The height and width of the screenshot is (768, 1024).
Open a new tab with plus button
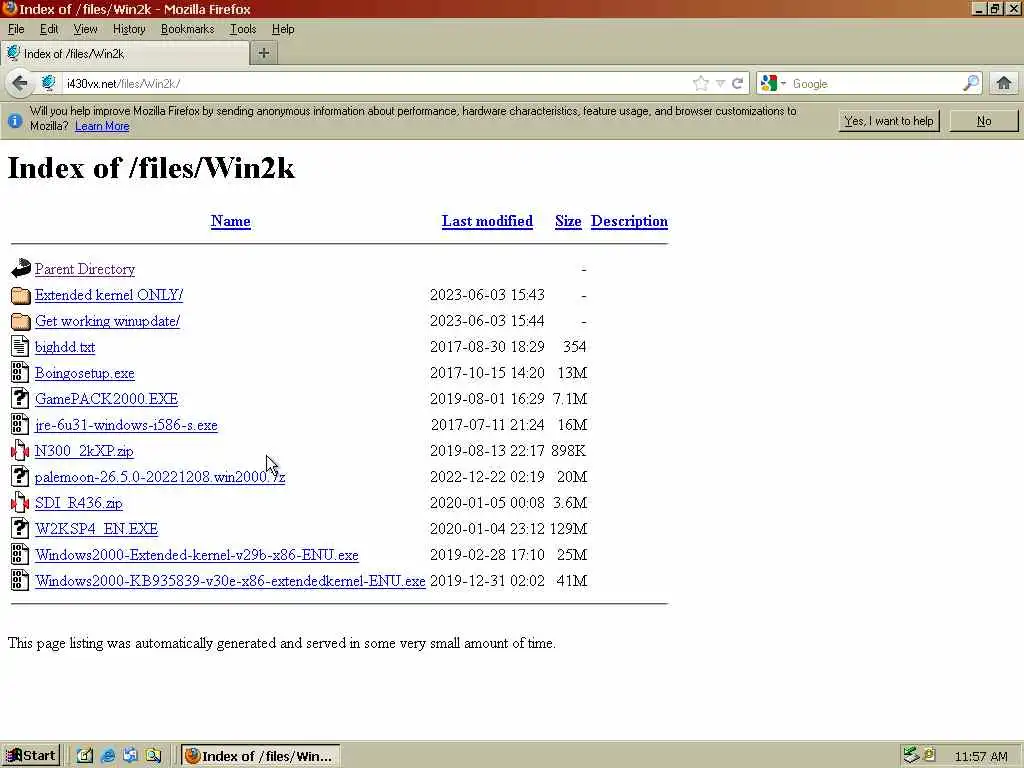click(x=264, y=53)
